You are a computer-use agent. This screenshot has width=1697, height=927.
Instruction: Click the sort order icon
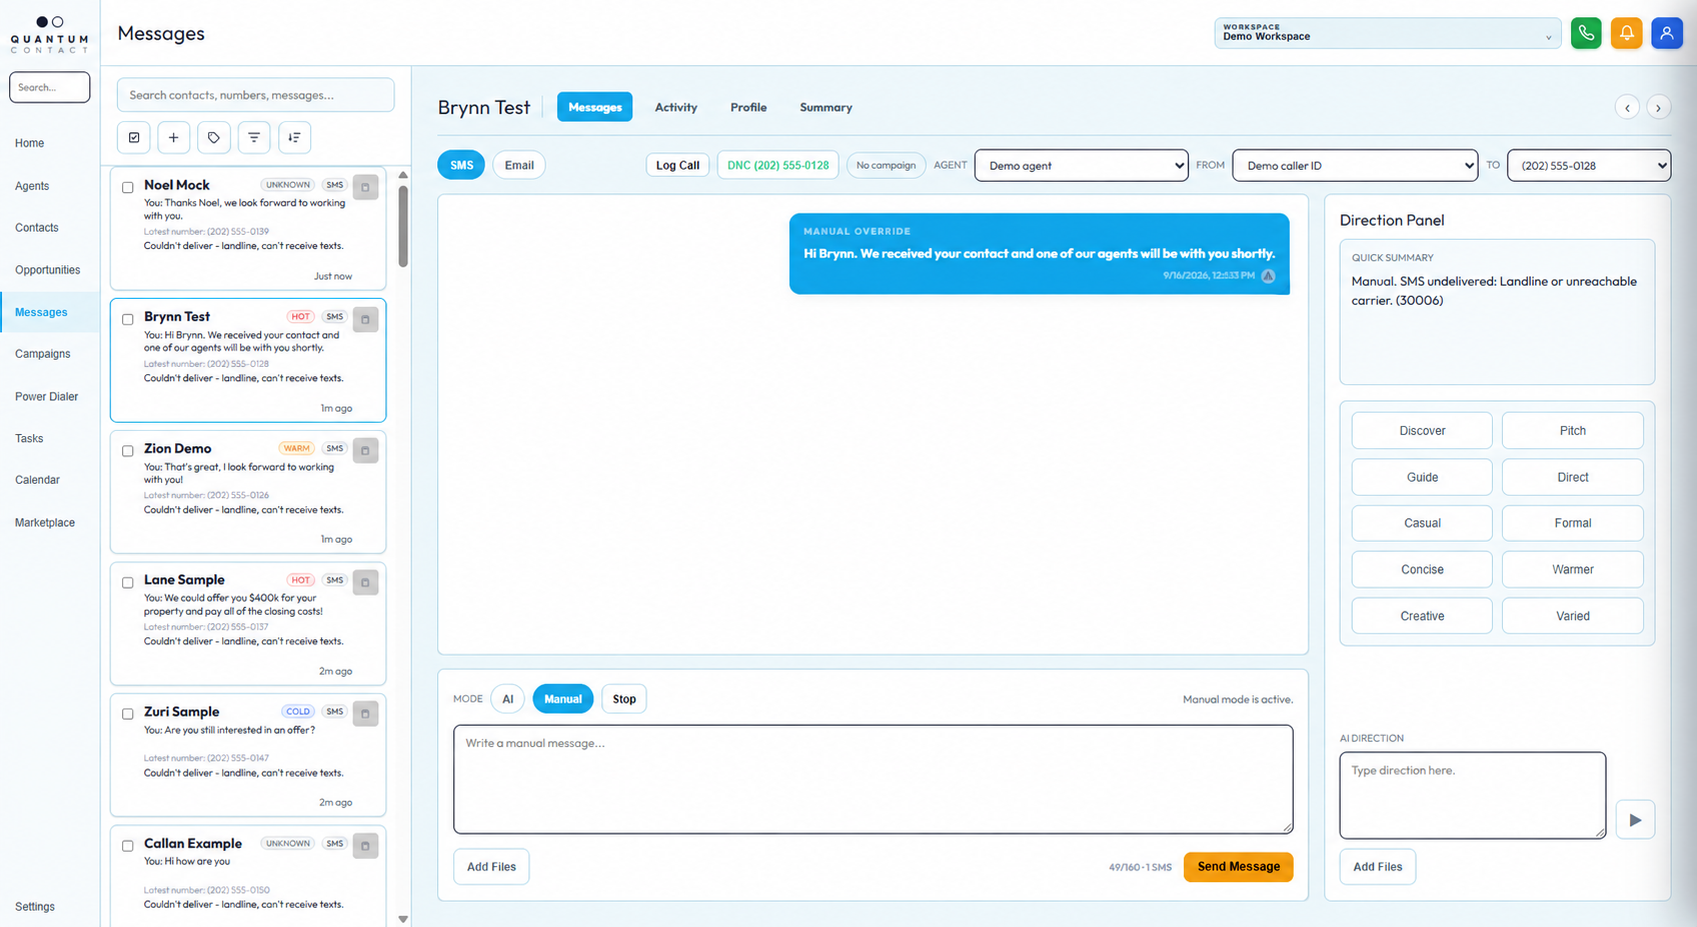point(294,137)
